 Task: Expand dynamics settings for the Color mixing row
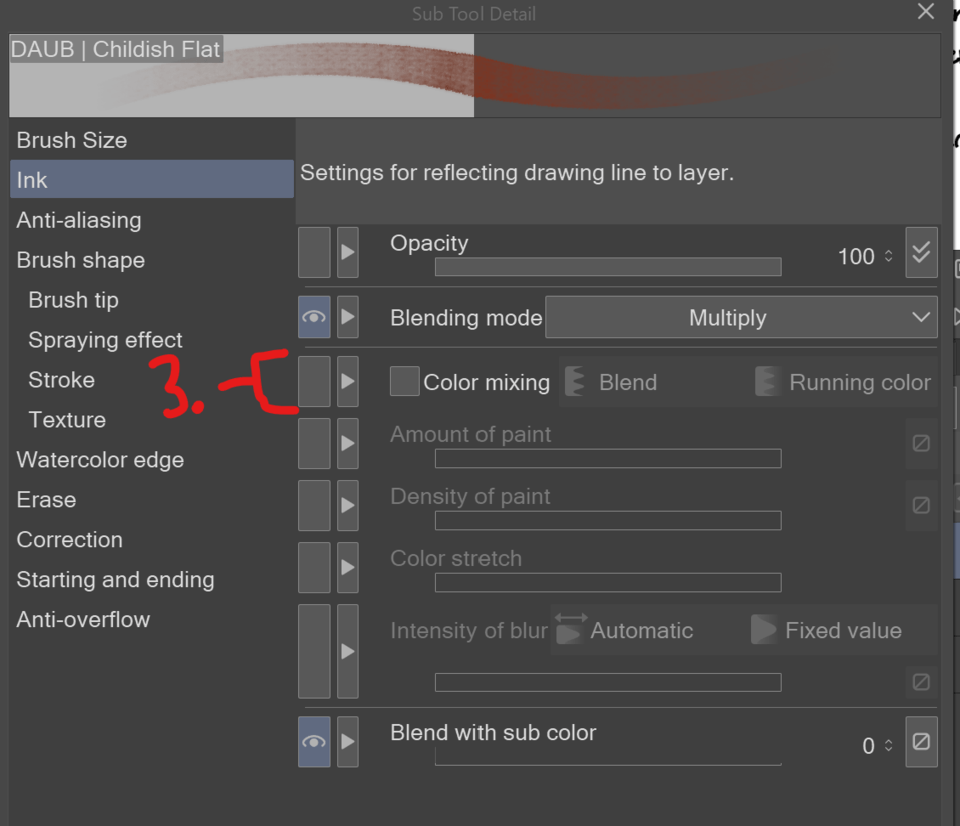click(347, 382)
